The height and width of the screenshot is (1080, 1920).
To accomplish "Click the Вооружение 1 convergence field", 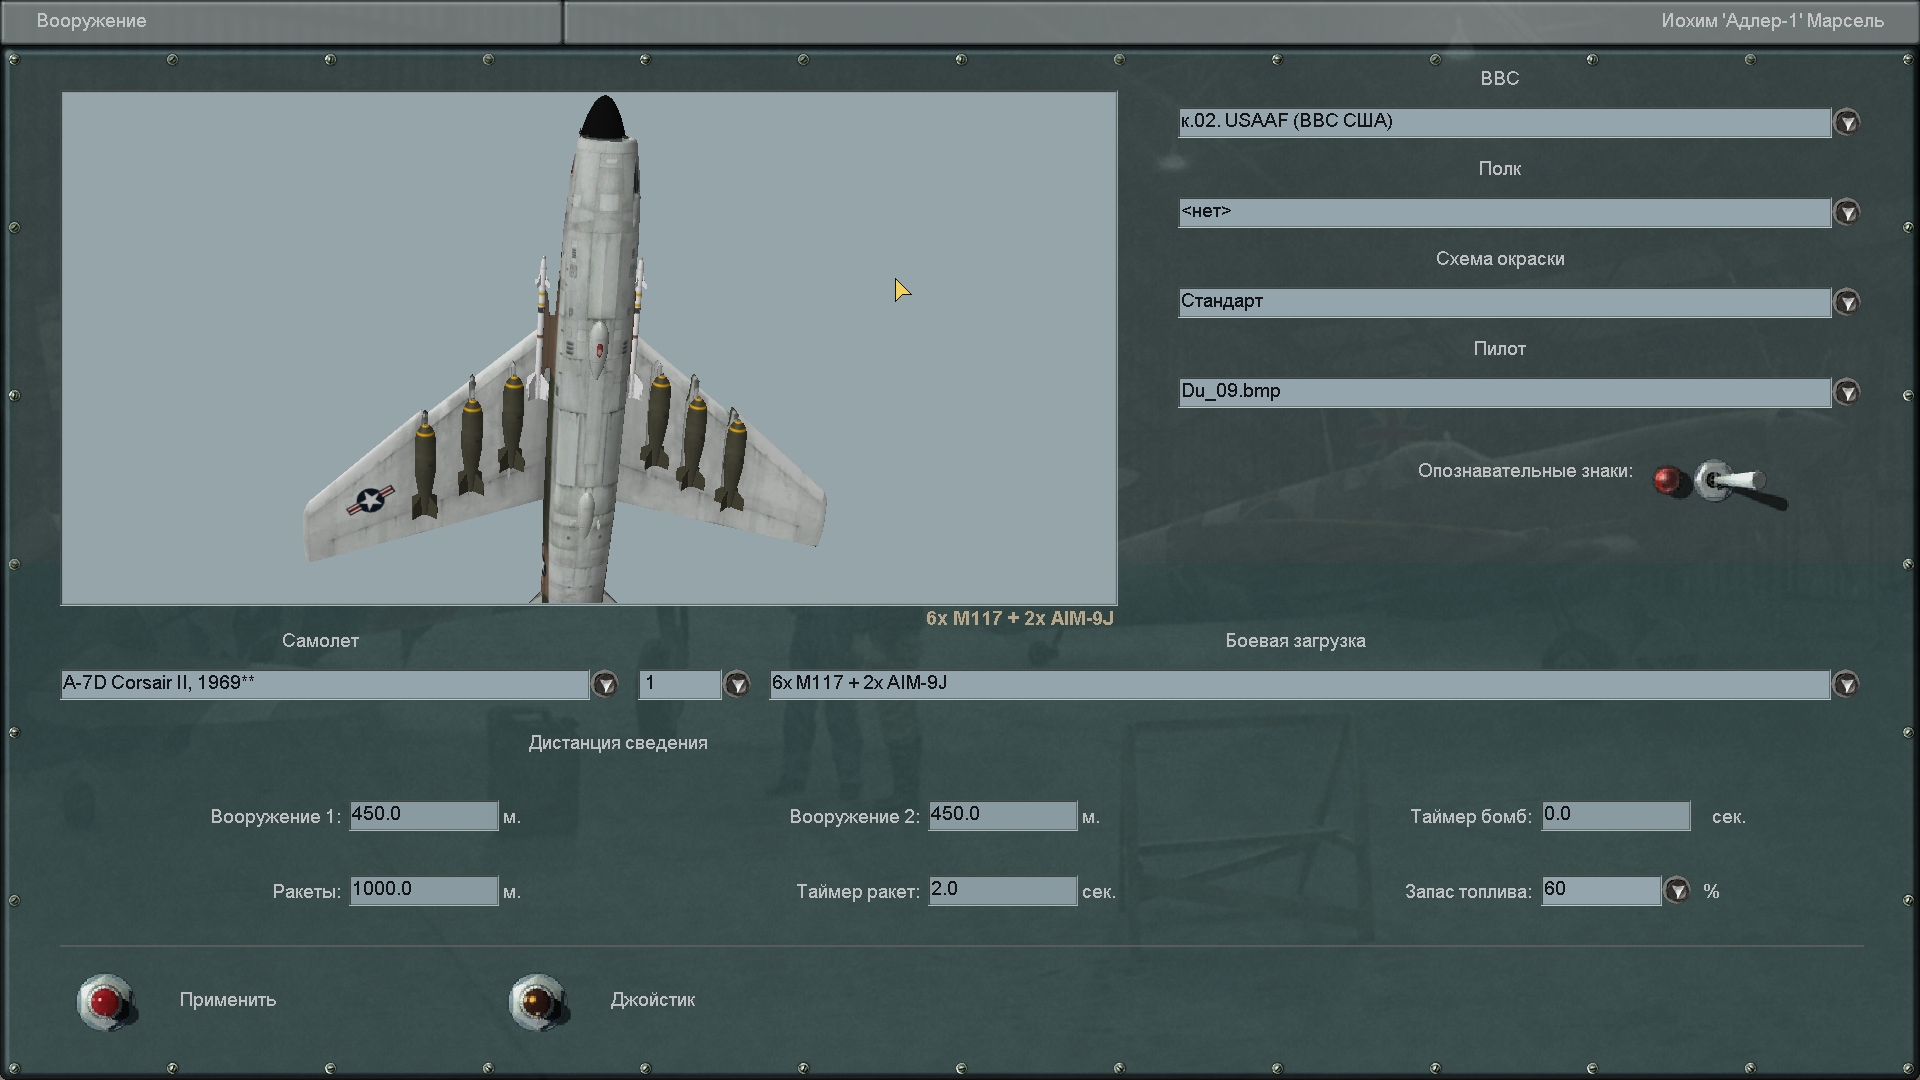I will coord(423,816).
